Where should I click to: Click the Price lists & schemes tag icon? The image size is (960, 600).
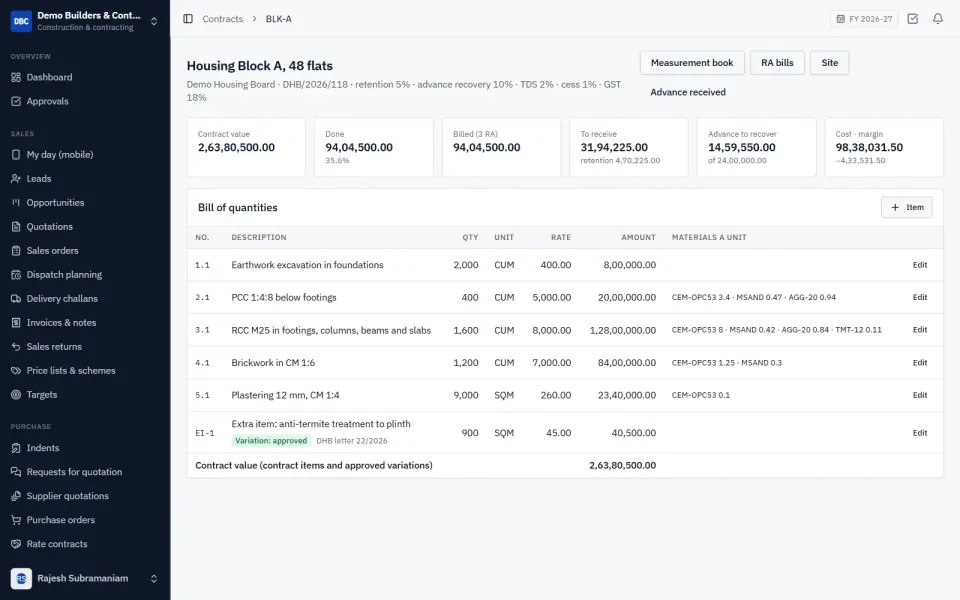[16, 370]
